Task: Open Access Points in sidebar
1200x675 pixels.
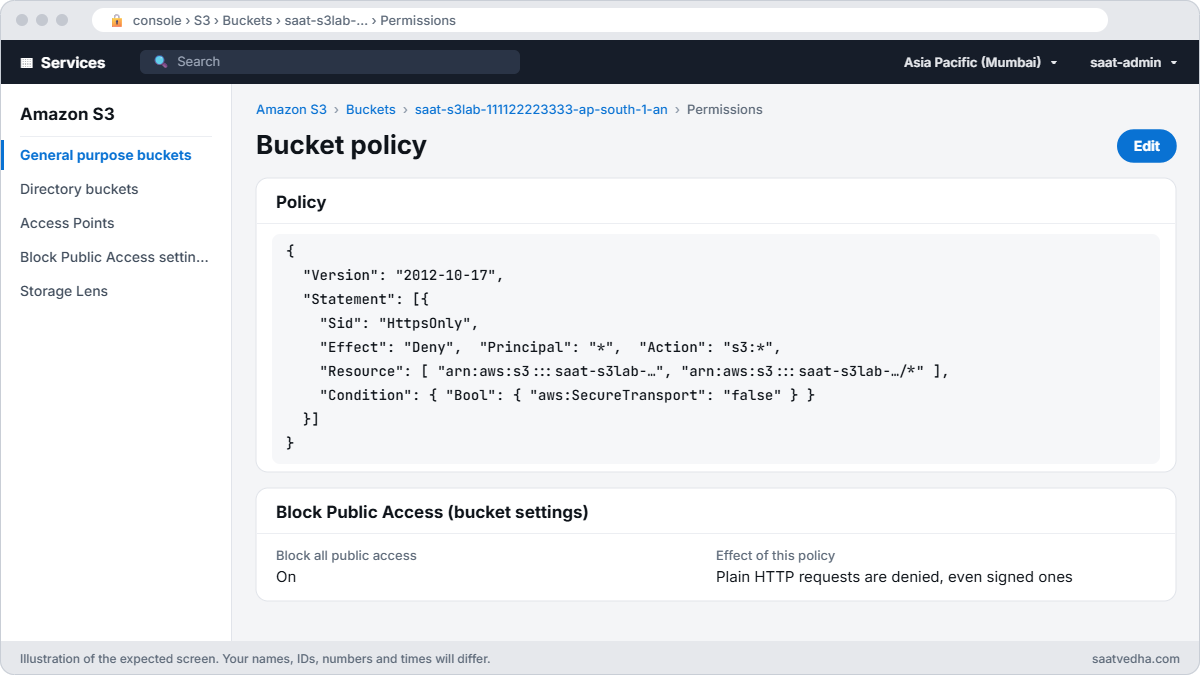Action: click(67, 223)
